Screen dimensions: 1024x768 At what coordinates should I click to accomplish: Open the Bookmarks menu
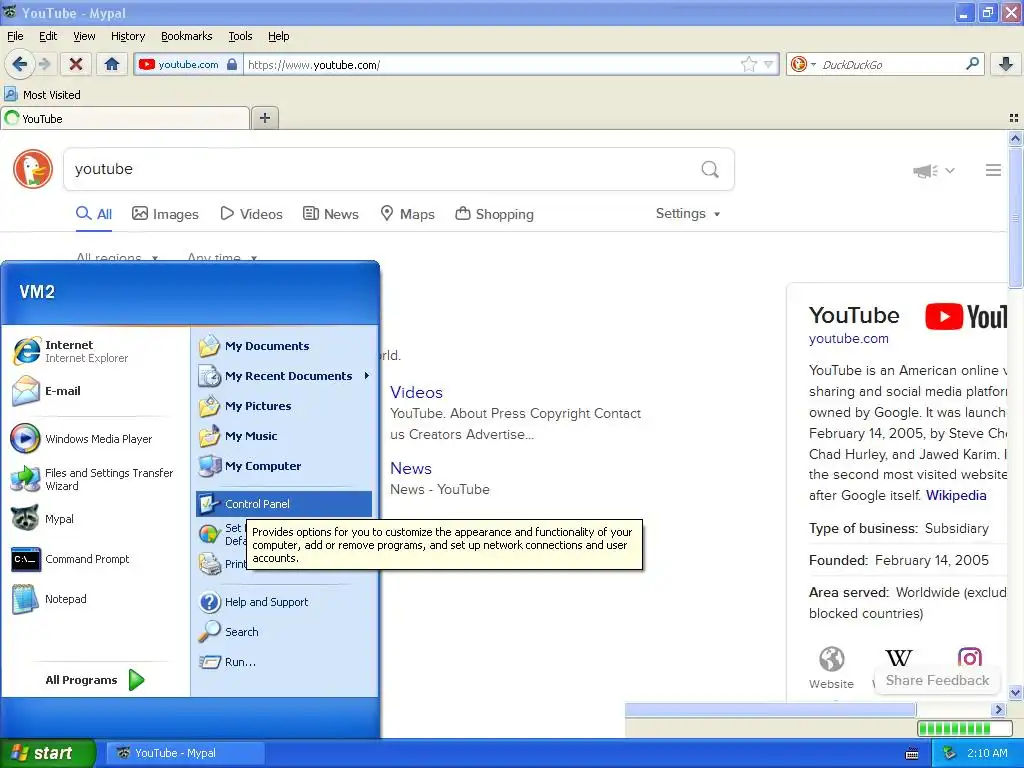pyautogui.click(x=186, y=36)
